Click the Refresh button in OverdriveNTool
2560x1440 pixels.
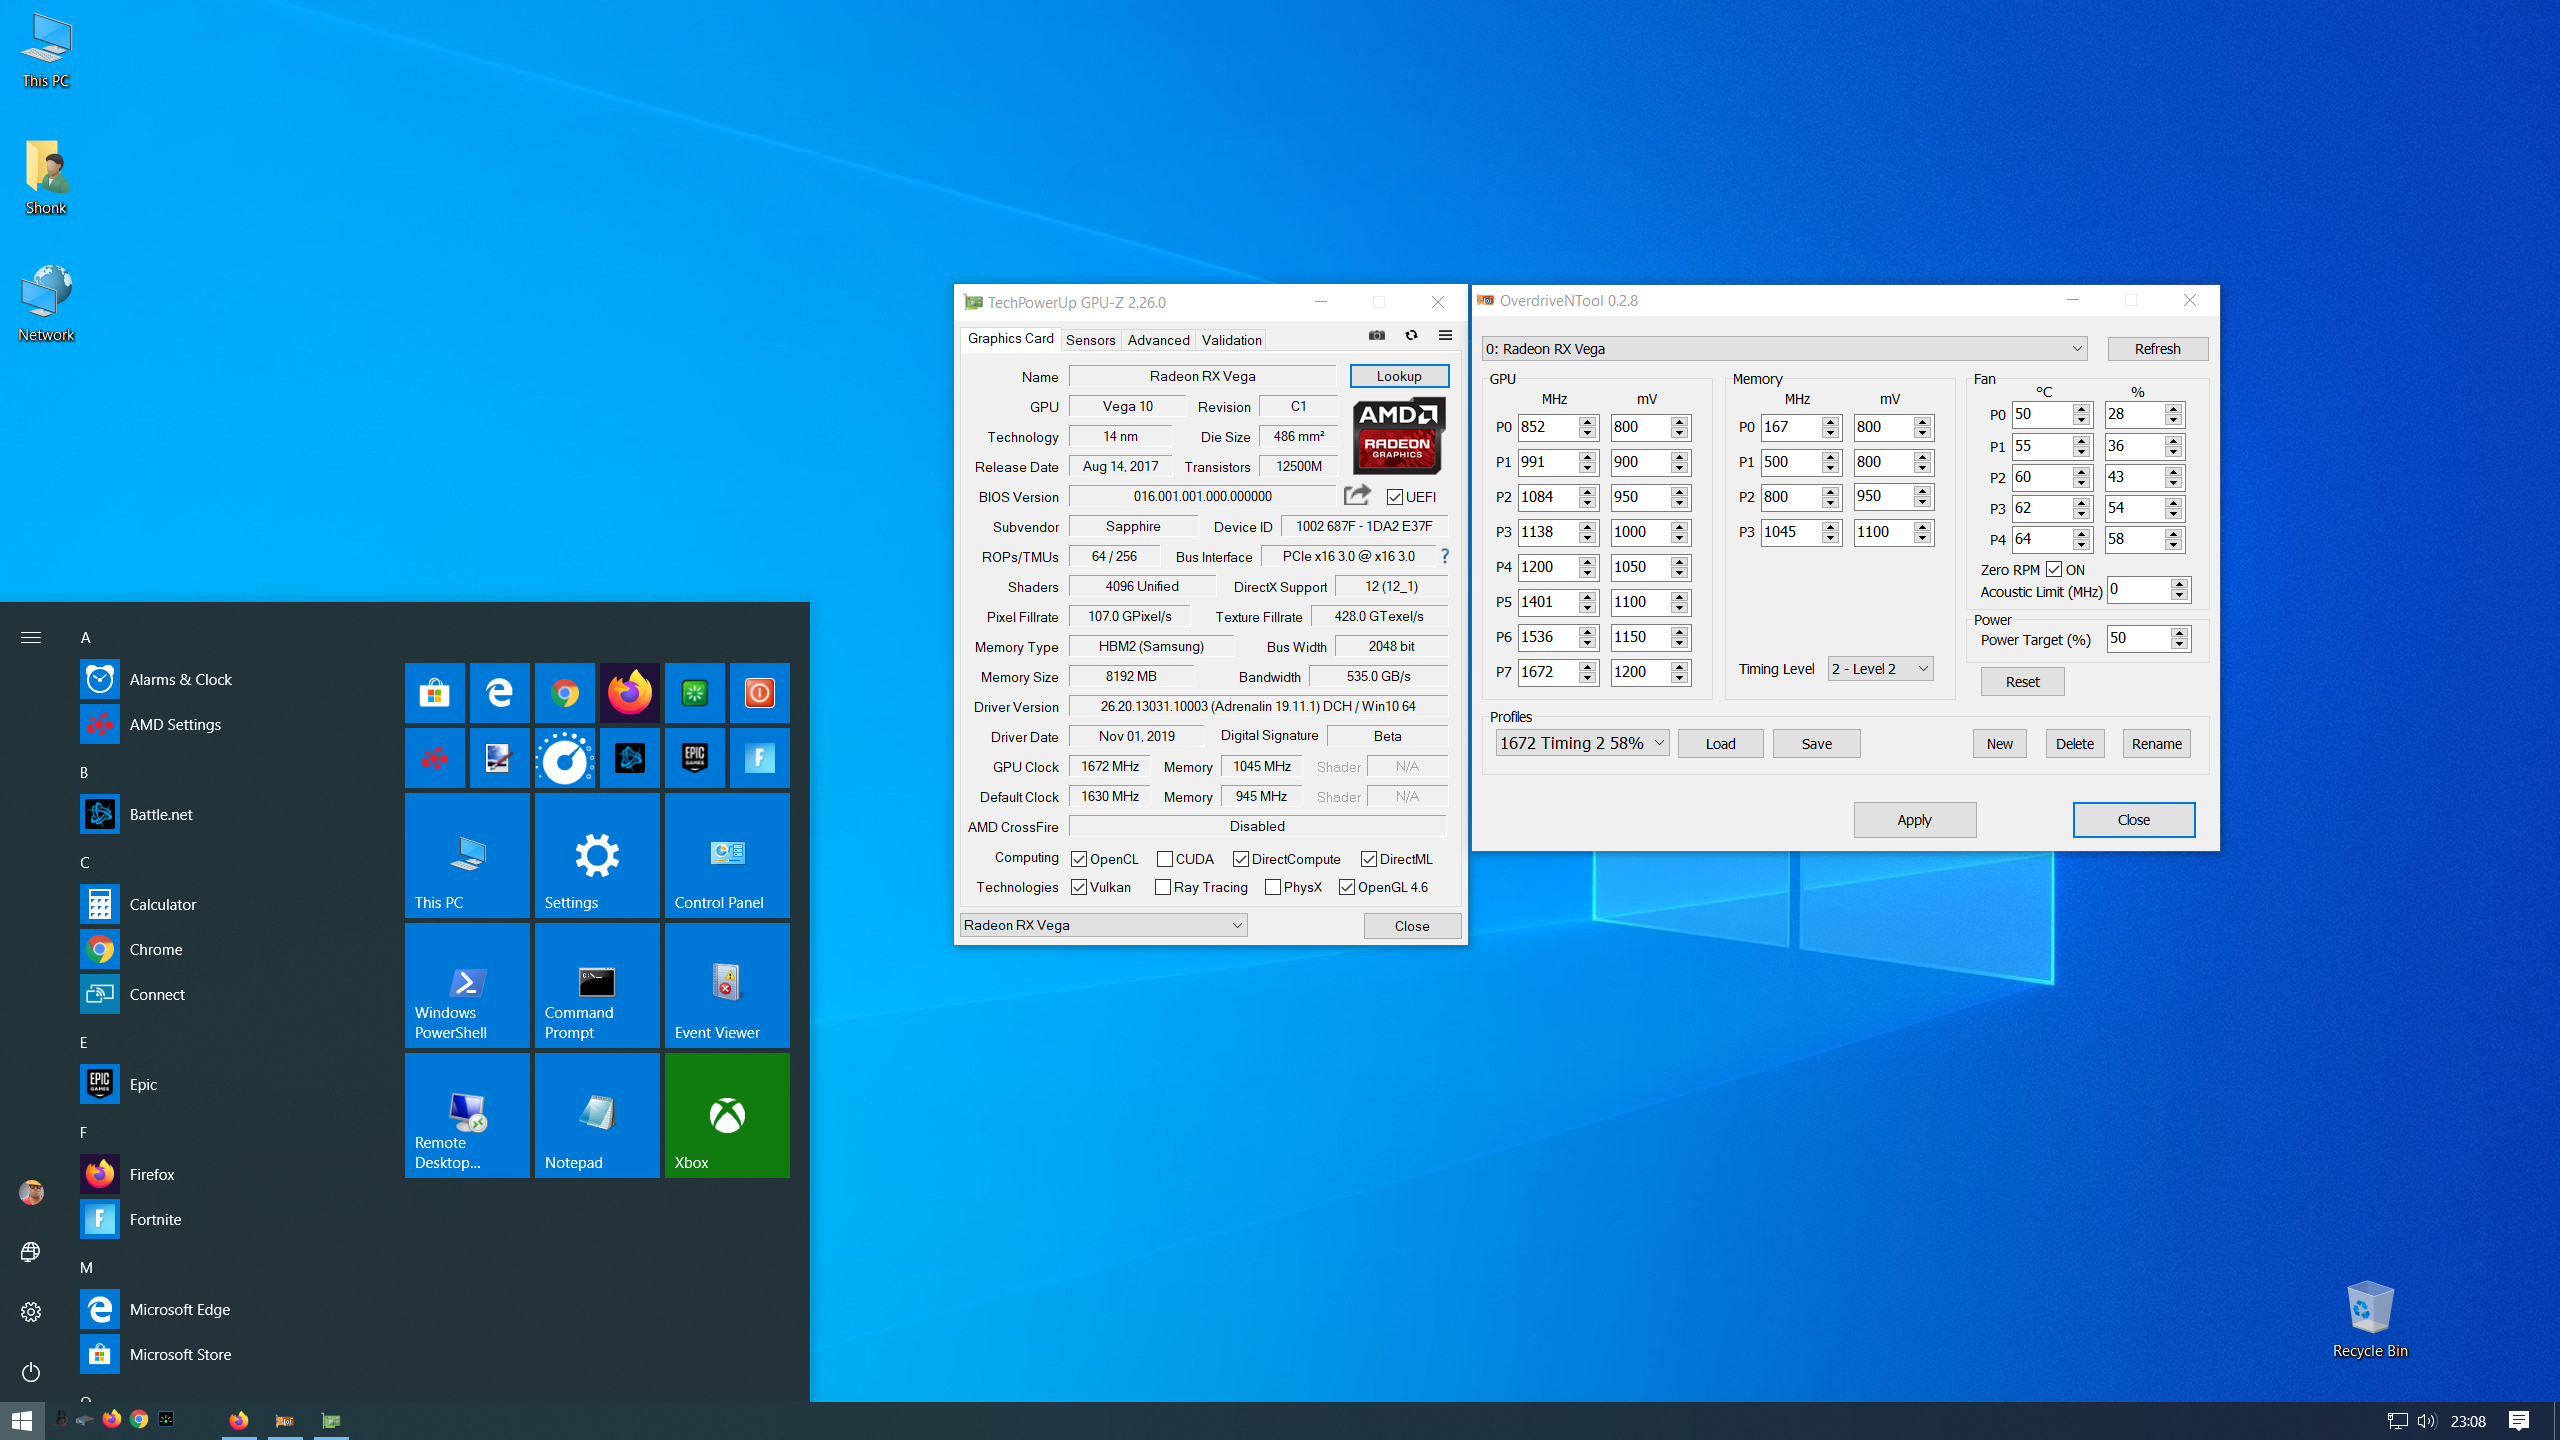tap(2157, 348)
